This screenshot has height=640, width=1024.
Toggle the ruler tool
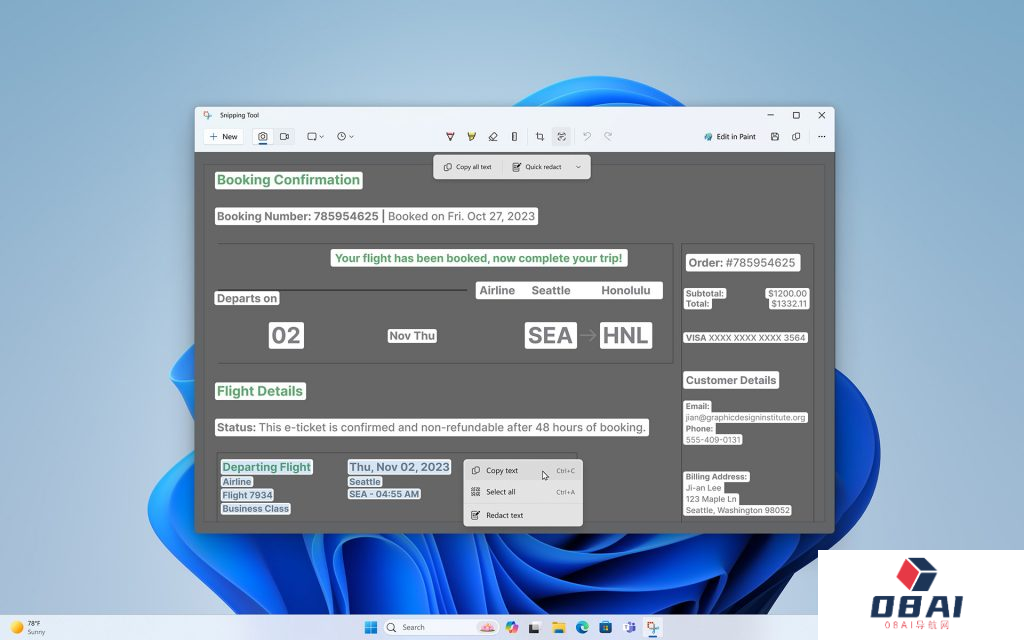[514, 136]
